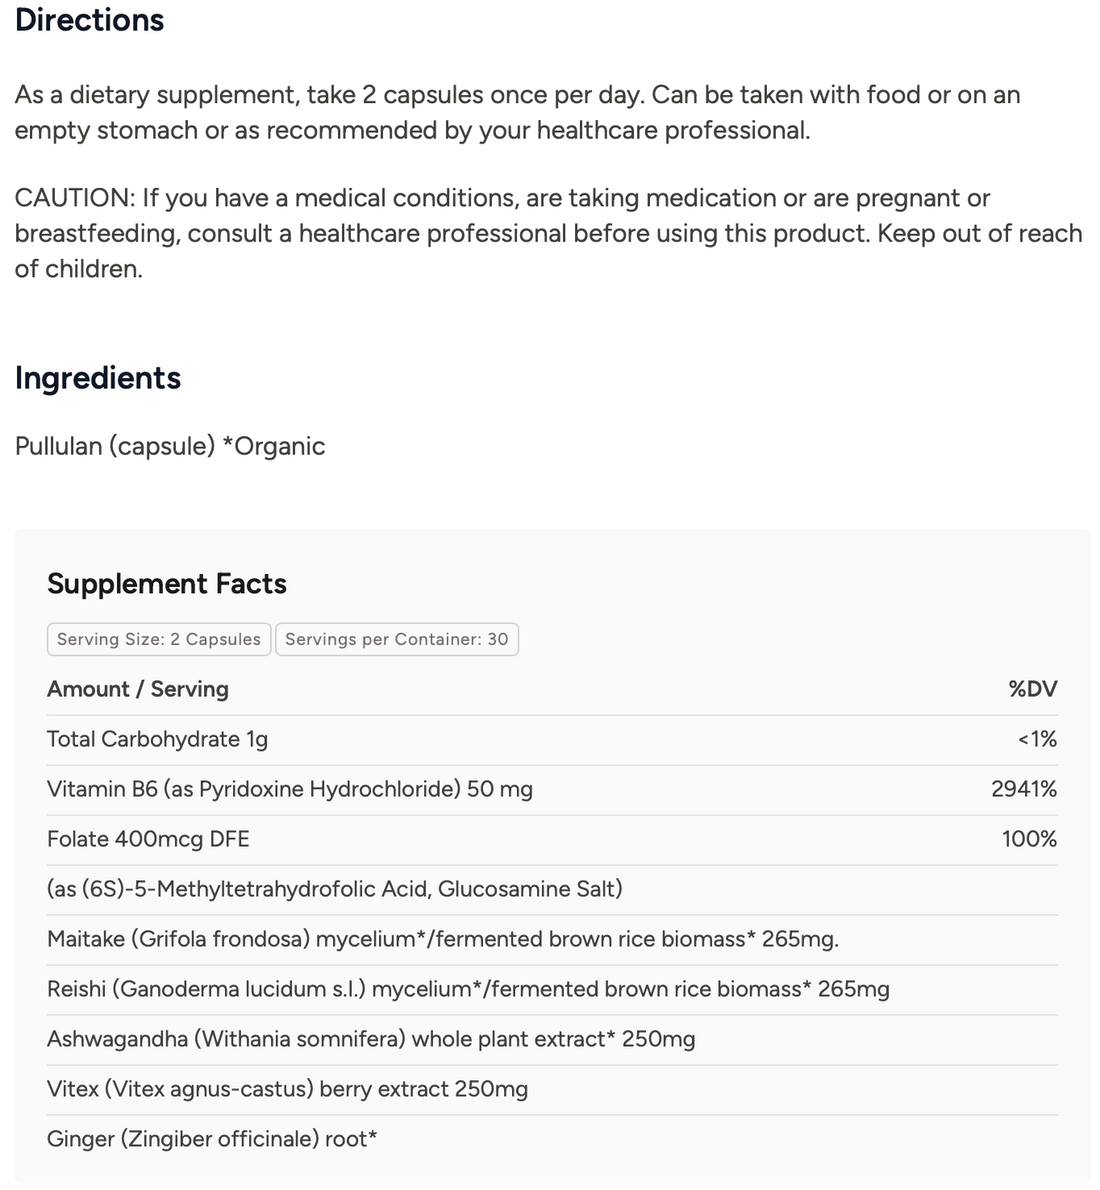This screenshot has height=1190, width=1100.
Task: Click the Ashwagandha whole plant extract row
Action: 552,1040
